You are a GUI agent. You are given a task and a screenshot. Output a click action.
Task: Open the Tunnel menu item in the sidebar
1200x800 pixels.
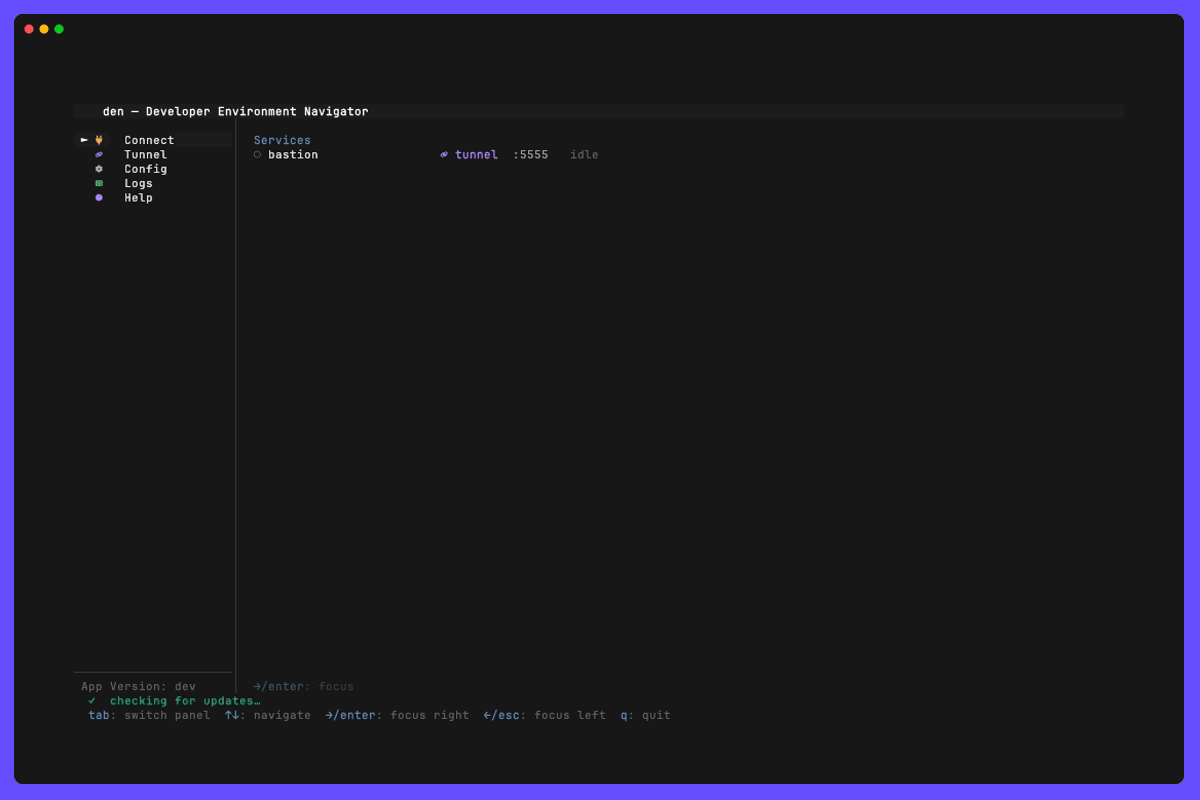coord(146,155)
